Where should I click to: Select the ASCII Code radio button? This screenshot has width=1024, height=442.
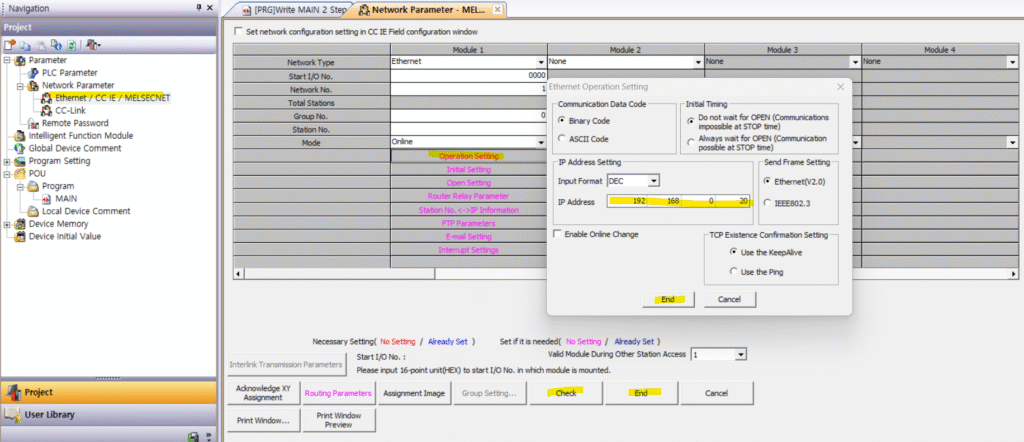562,138
